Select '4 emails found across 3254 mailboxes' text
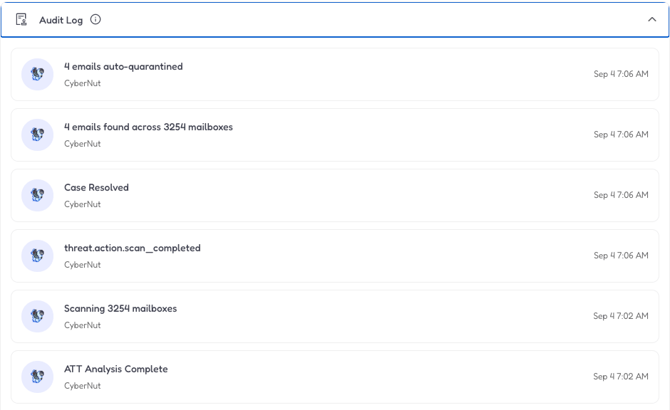The height and width of the screenshot is (410, 670). pyautogui.click(x=148, y=127)
